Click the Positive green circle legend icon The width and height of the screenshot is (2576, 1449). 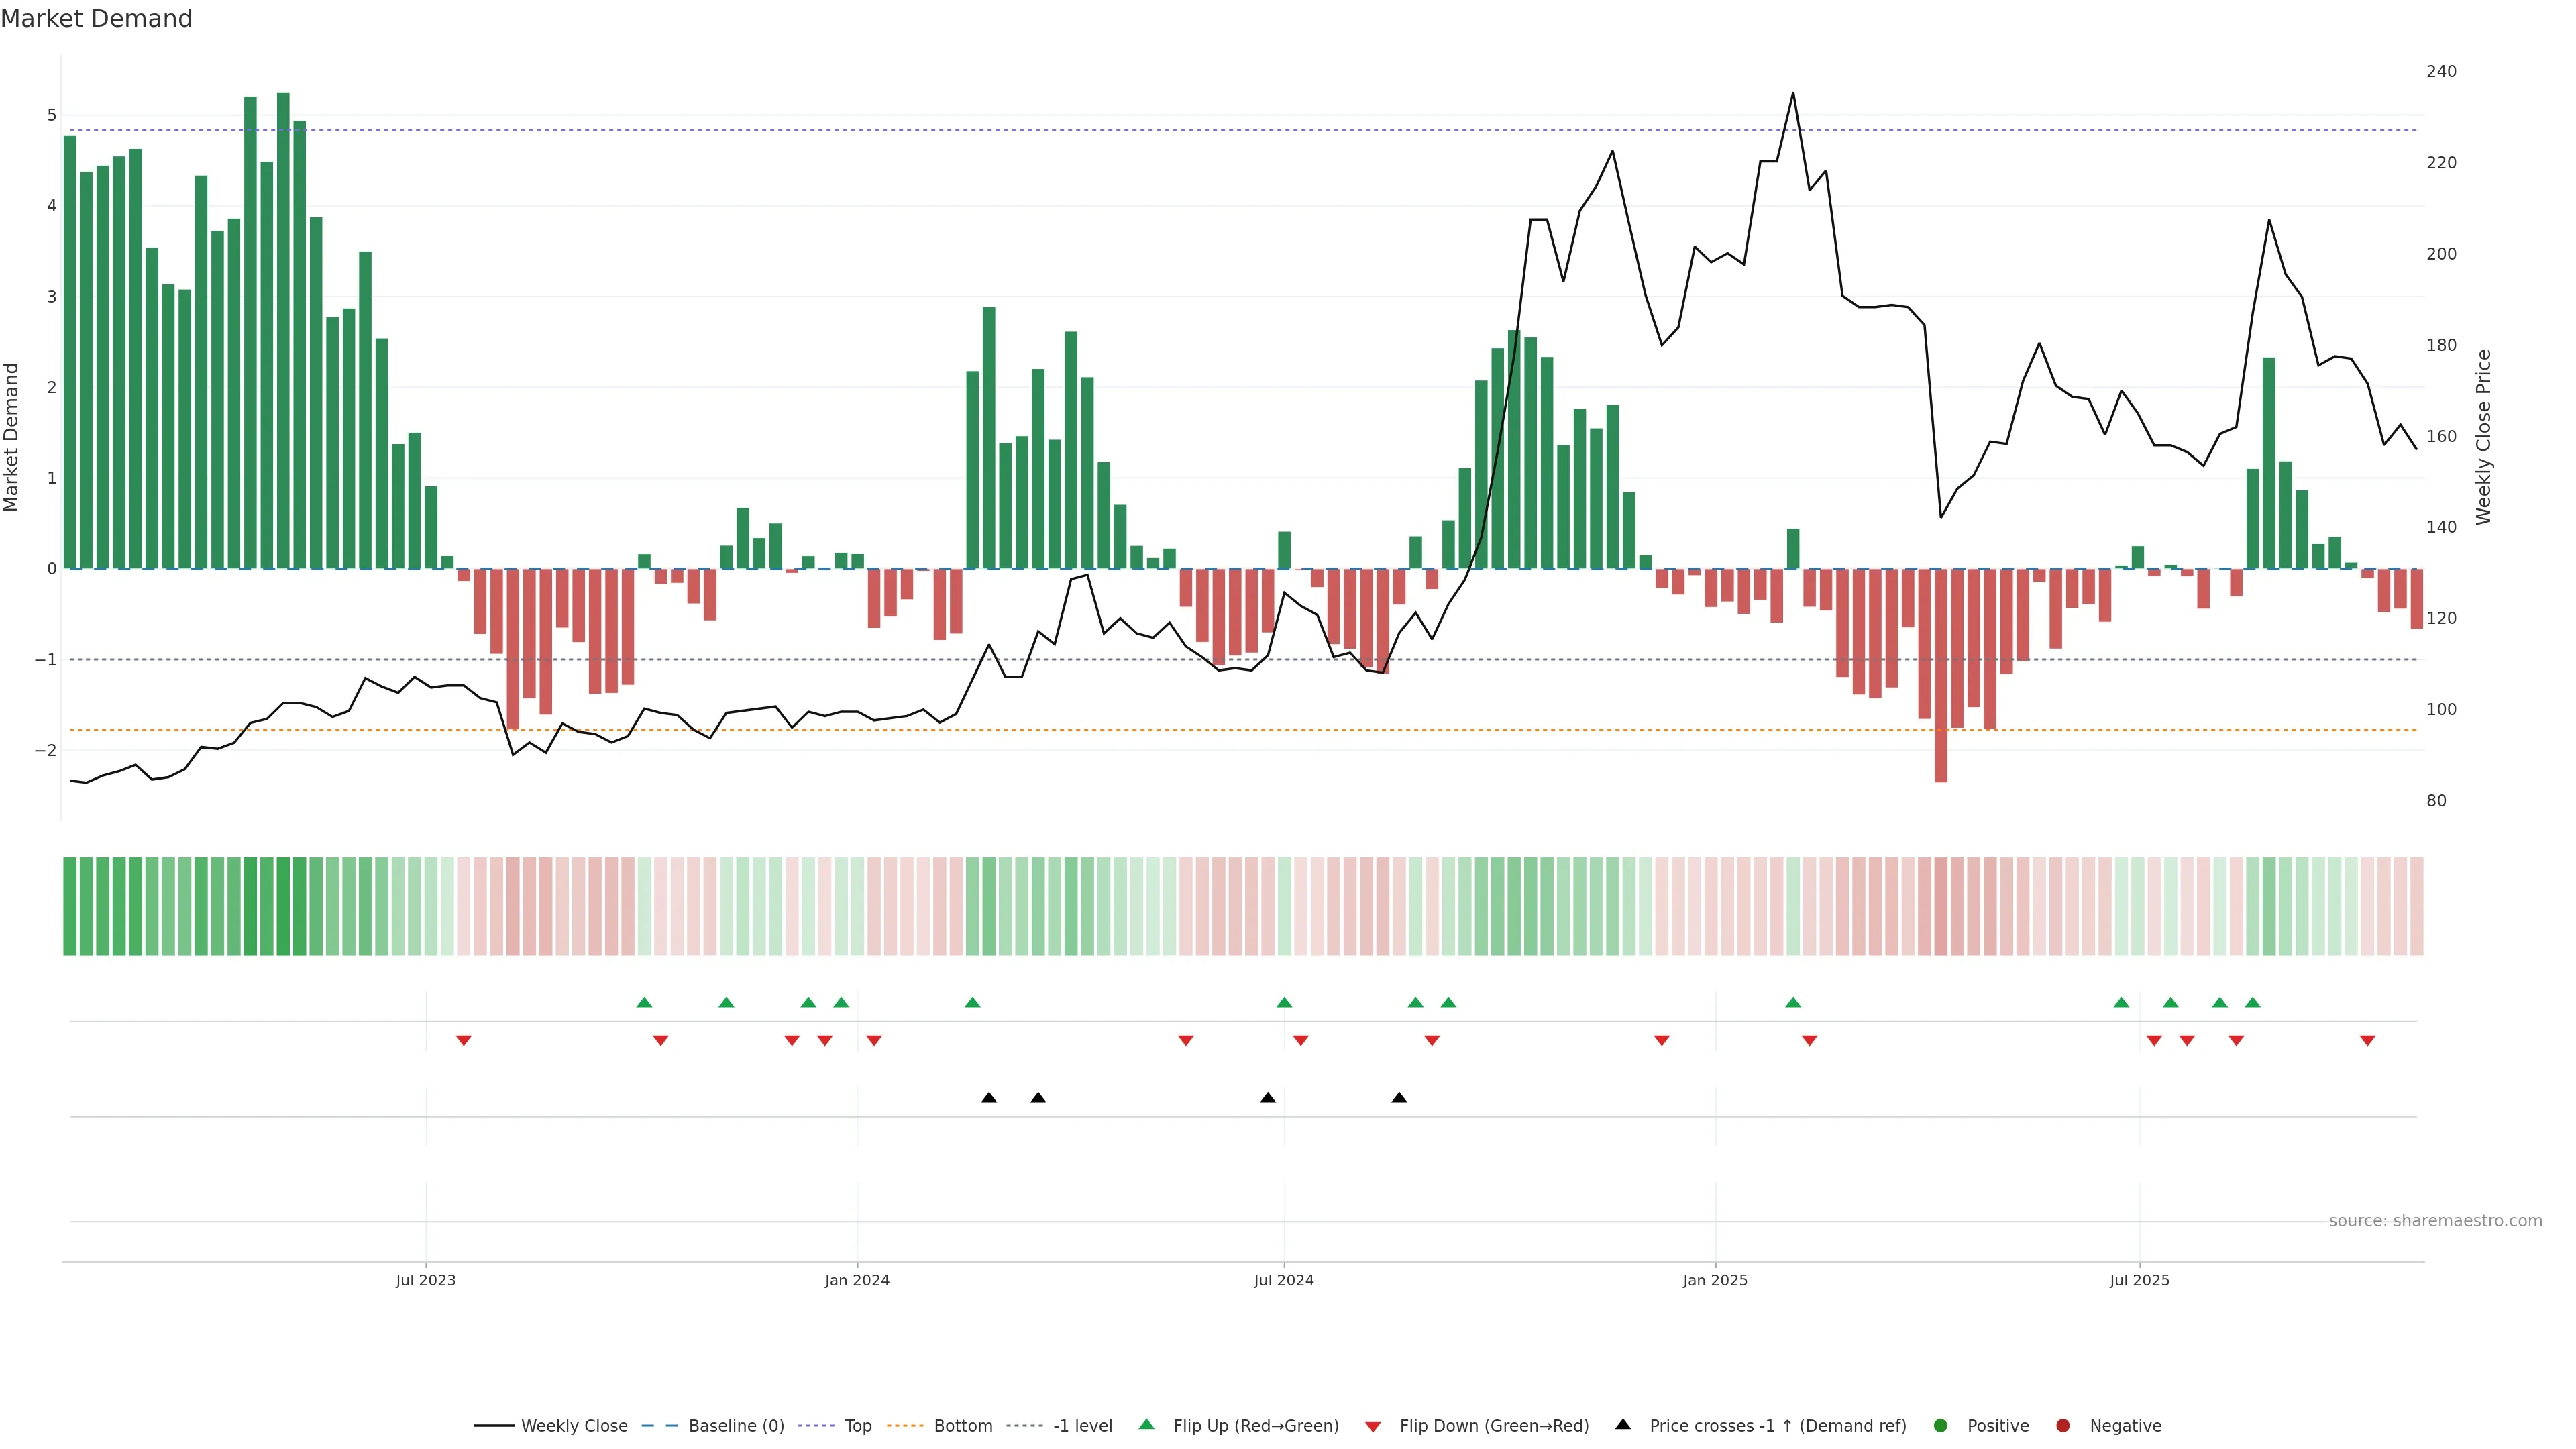tap(1941, 1425)
